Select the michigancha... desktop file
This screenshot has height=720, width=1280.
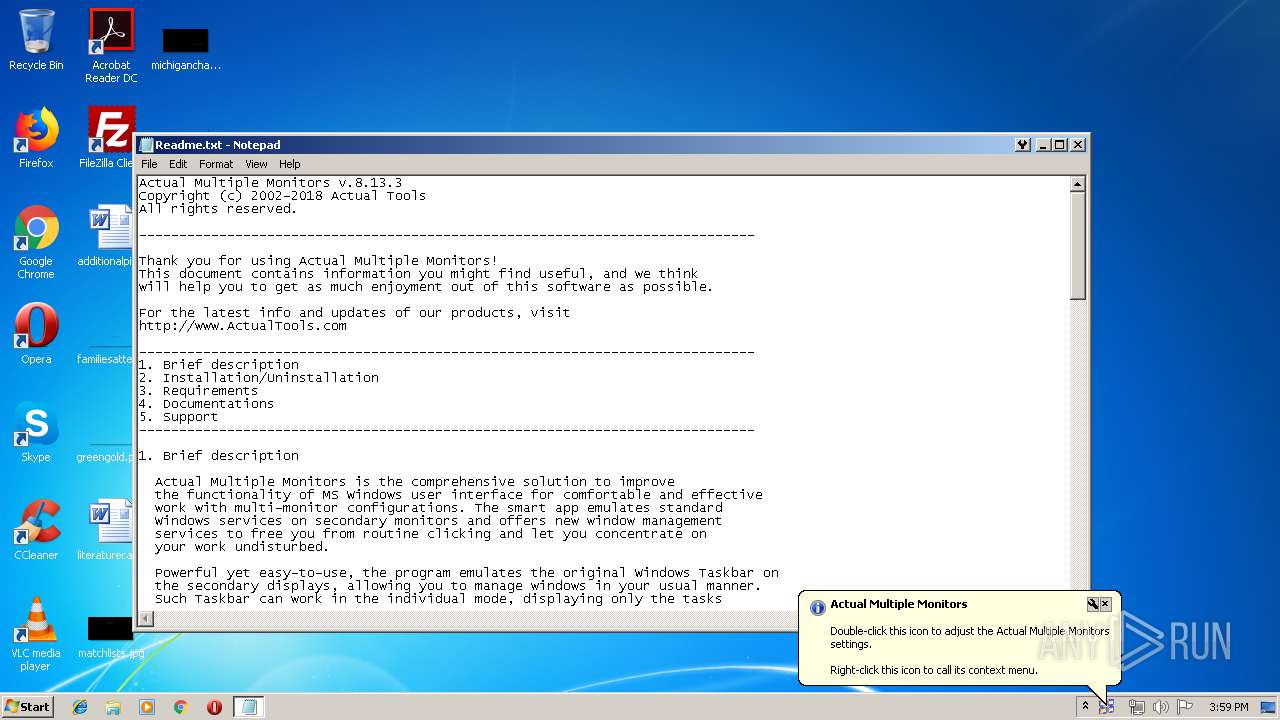click(186, 50)
